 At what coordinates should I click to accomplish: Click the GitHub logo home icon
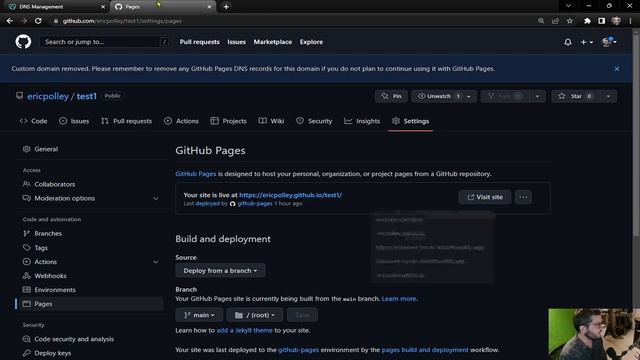[23, 42]
